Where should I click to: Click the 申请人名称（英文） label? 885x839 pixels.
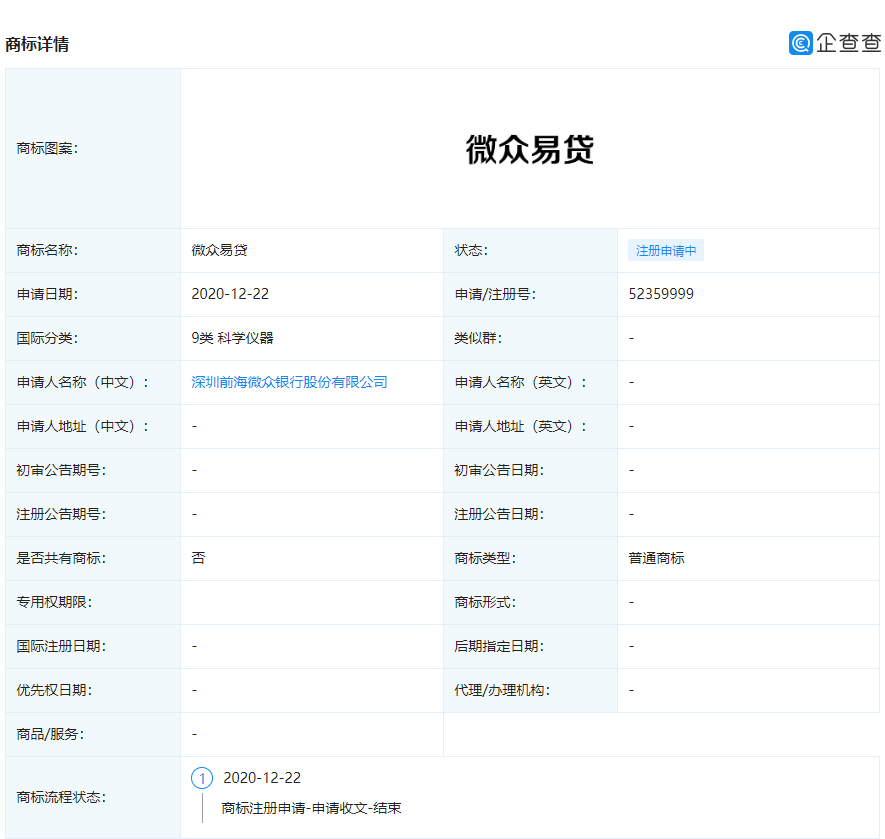tap(520, 382)
